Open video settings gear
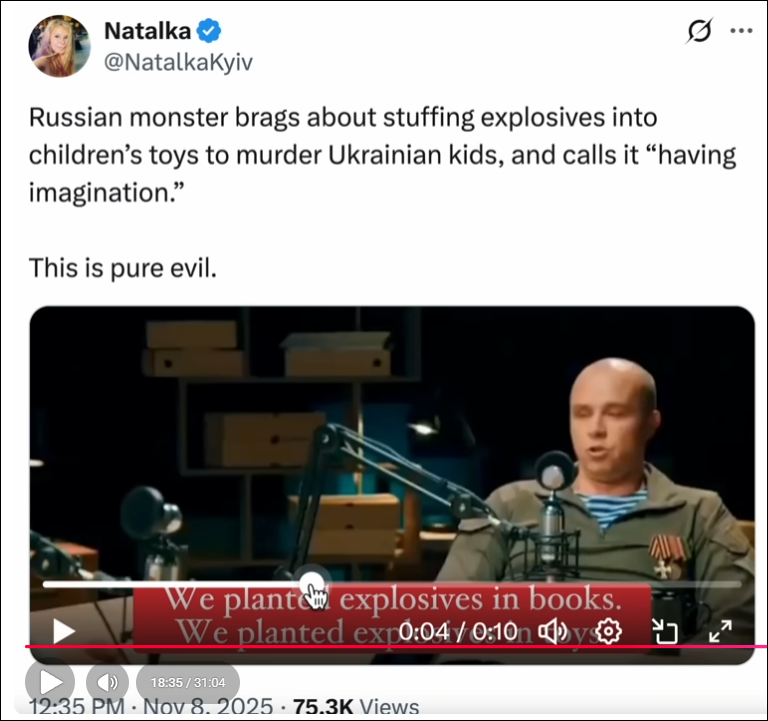 coord(608,631)
